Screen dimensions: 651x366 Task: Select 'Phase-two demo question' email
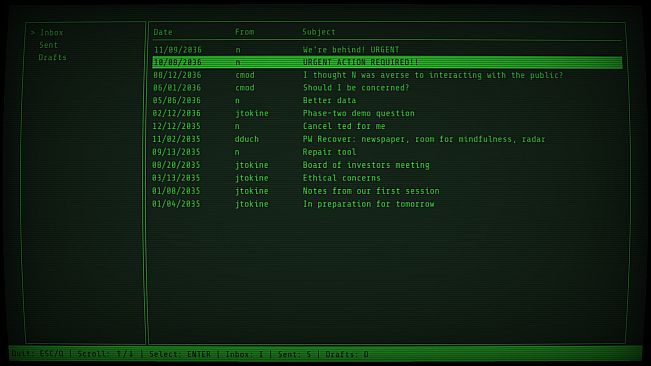coord(387,113)
